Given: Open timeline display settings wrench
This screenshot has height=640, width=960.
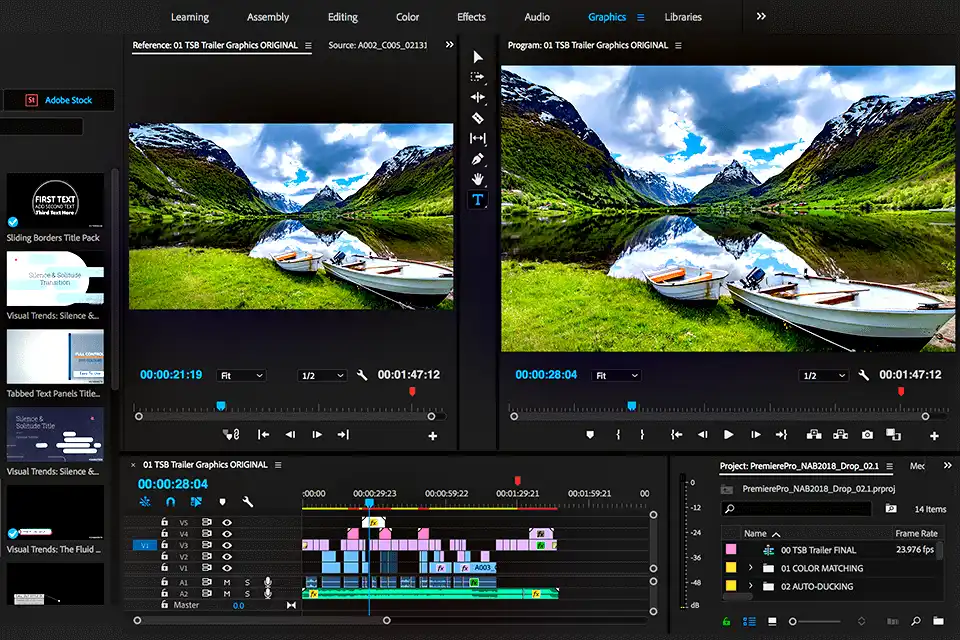Looking at the screenshot, I should pyautogui.click(x=247, y=502).
